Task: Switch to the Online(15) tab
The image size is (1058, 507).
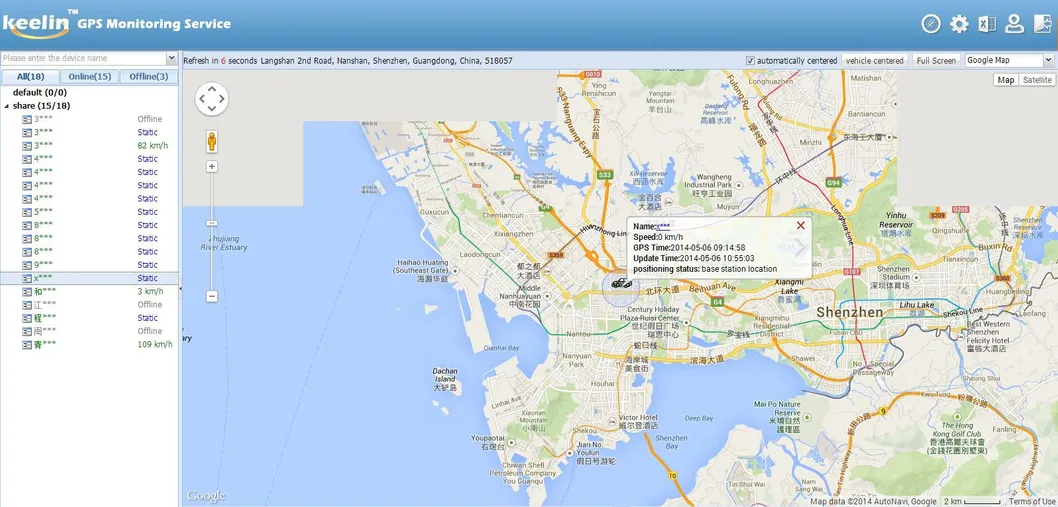Action: [89, 77]
